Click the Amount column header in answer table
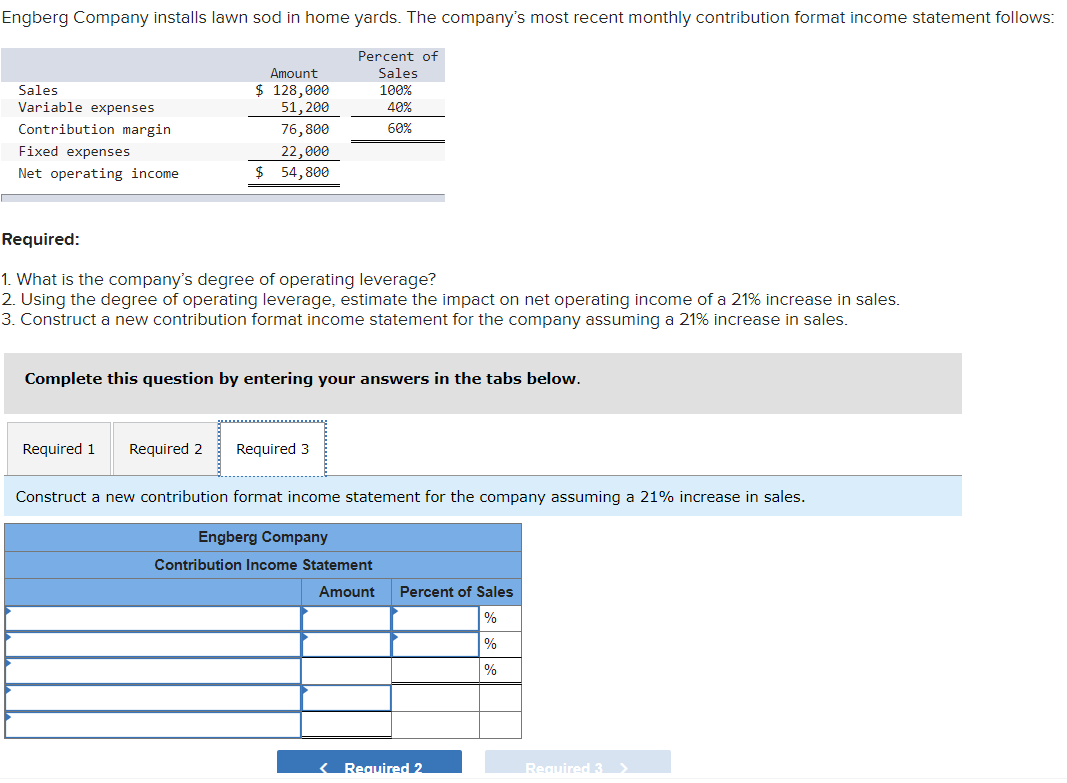Image resolution: width=1067 pixels, height=783 pixels. click(346, 592)
